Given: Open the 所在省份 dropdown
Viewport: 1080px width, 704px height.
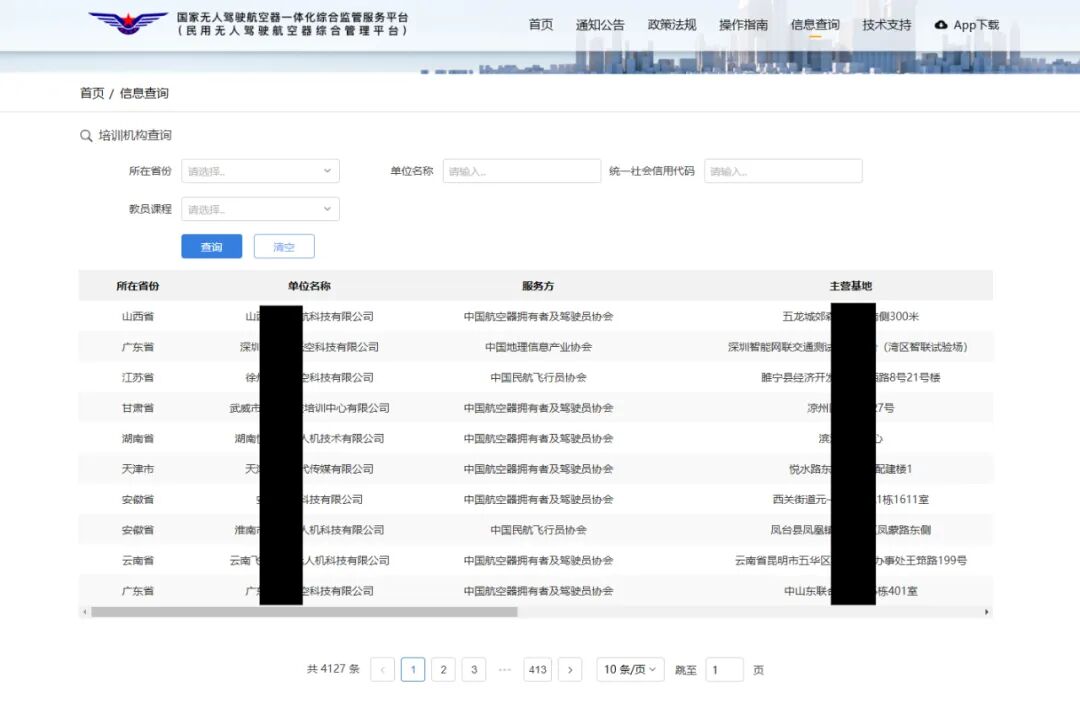Looking at the screenshot, I should point(260,171).
